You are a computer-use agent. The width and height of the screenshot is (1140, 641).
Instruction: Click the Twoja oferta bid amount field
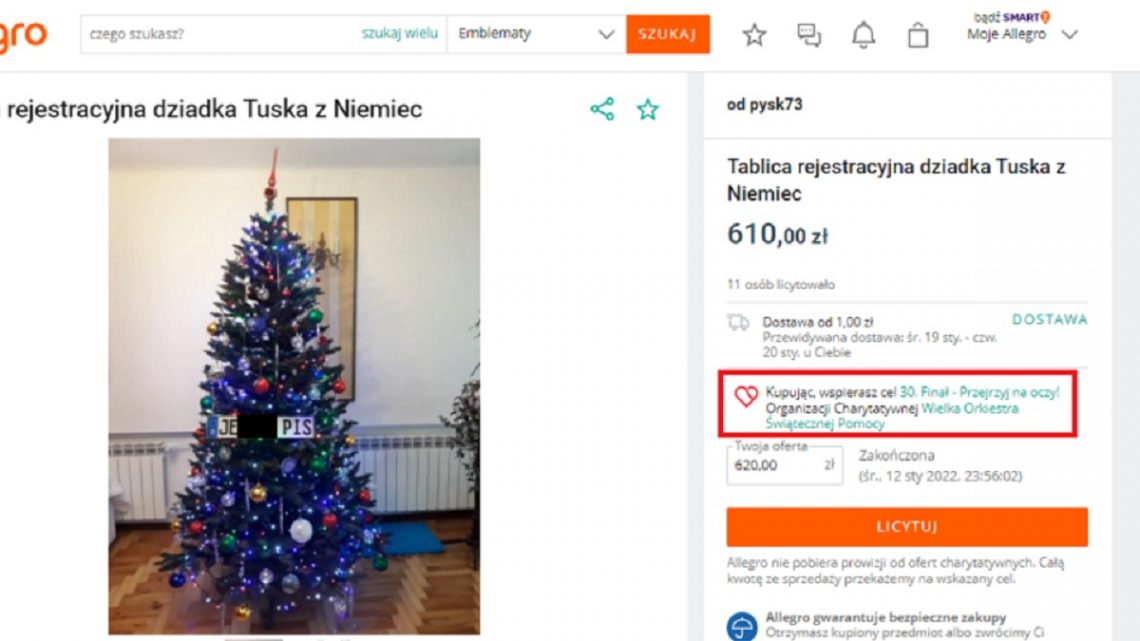coord(784,465)
